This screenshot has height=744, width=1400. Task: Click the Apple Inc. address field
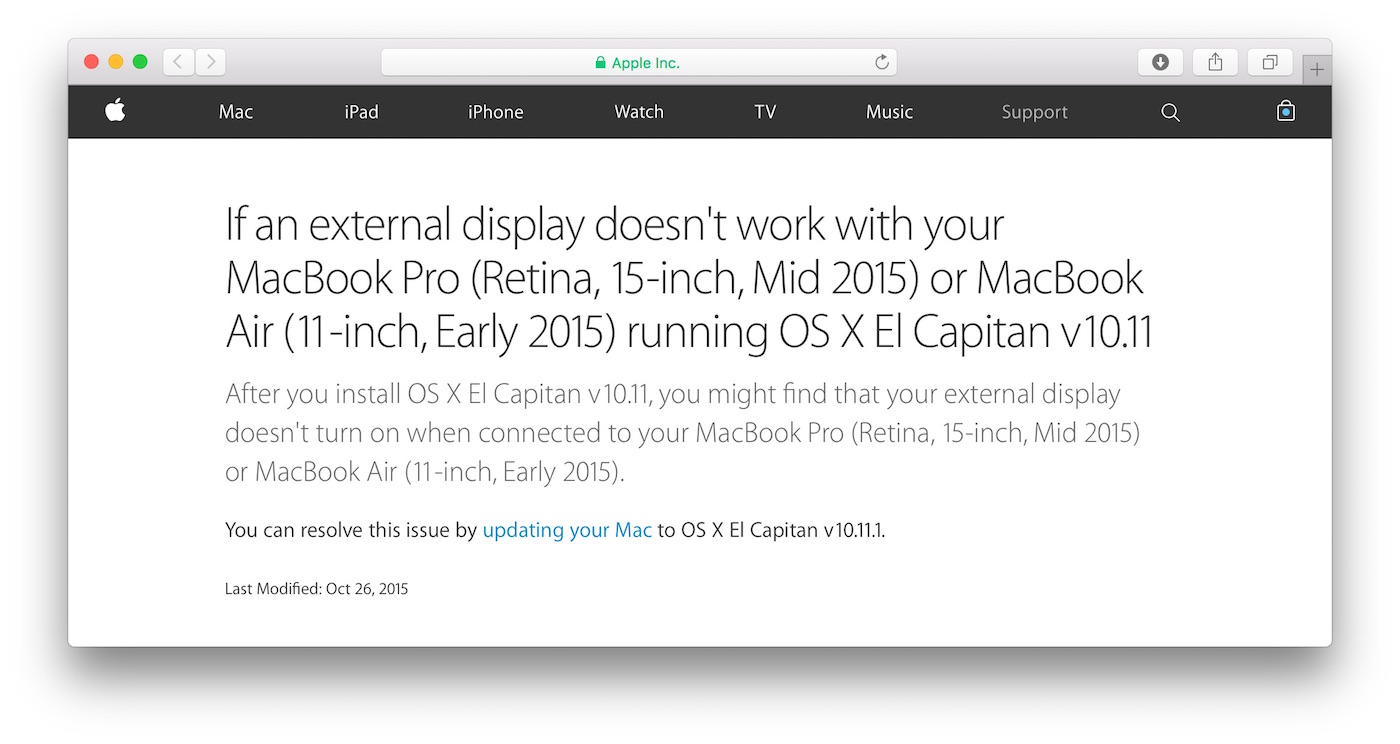(639, 62)
